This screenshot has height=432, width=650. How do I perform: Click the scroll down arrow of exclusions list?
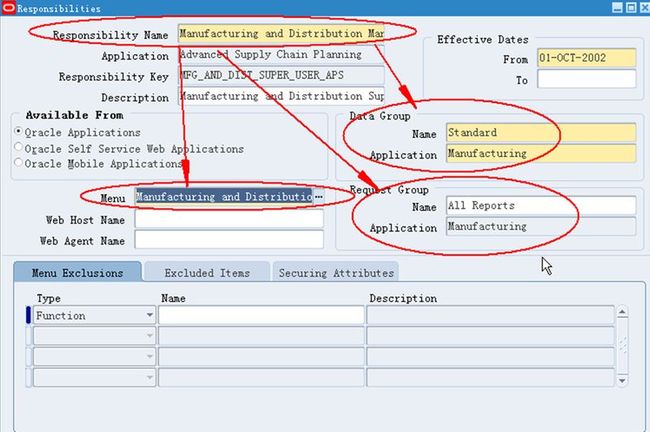pos(622,380)
